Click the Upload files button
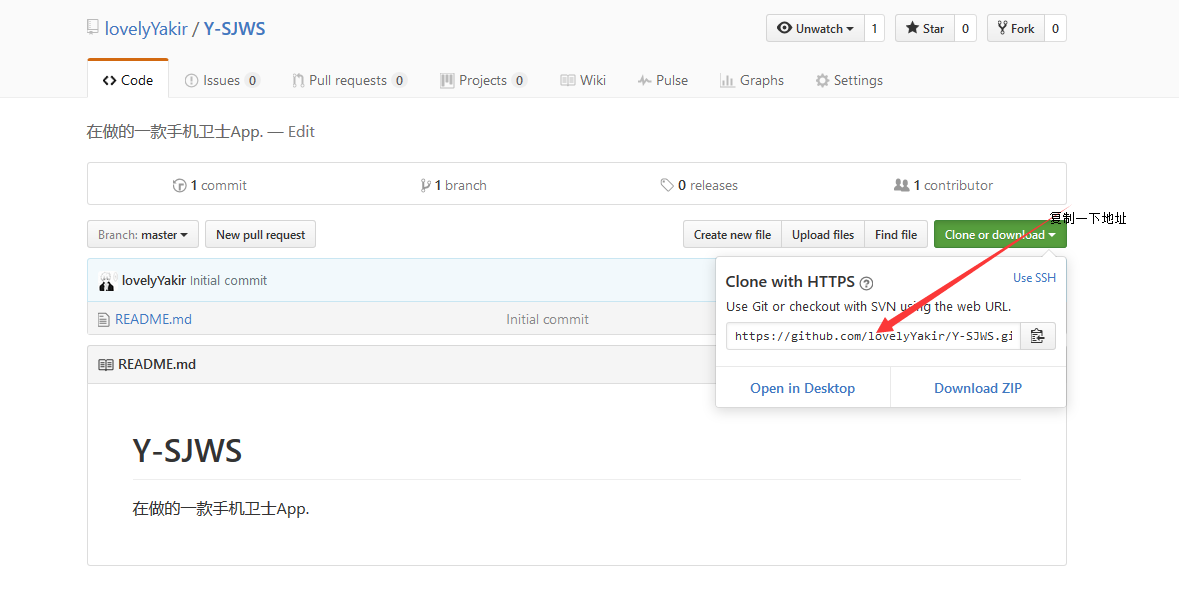Screen dimensions: 1179x604 tap(823, 235)
